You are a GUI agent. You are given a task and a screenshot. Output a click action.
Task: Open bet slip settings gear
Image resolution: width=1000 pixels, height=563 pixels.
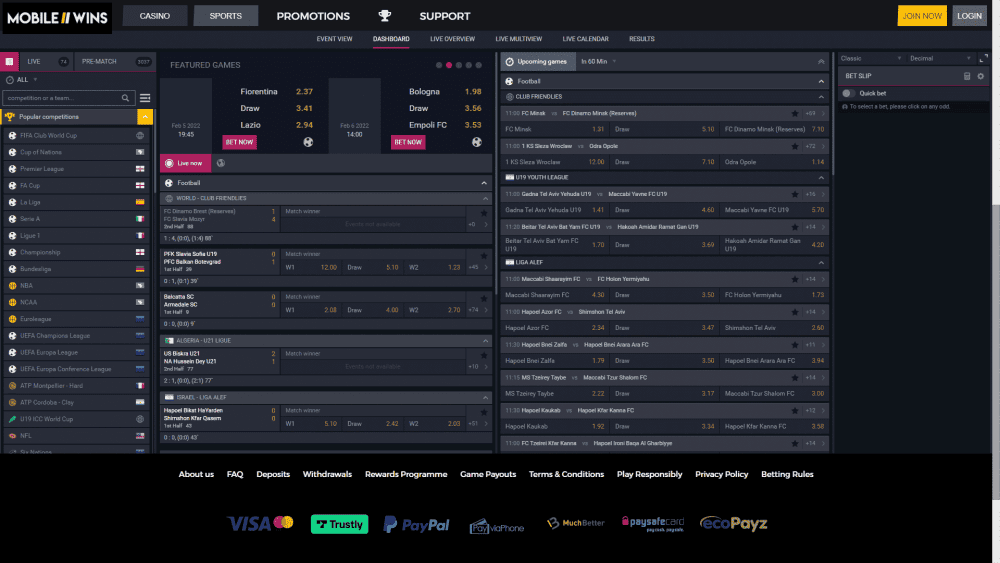(x=981, y=76)
